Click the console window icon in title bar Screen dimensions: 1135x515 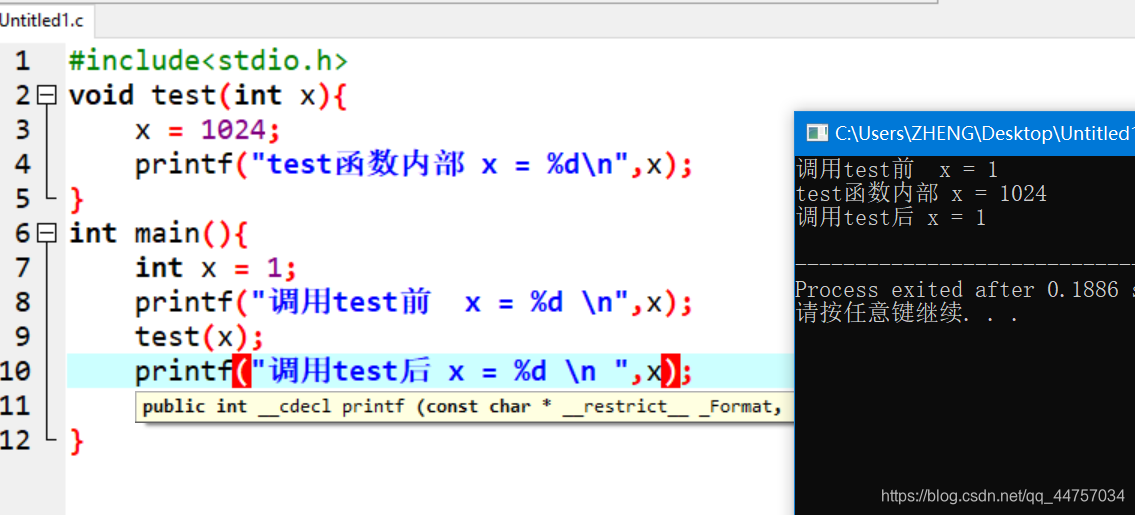pos(817,133)
